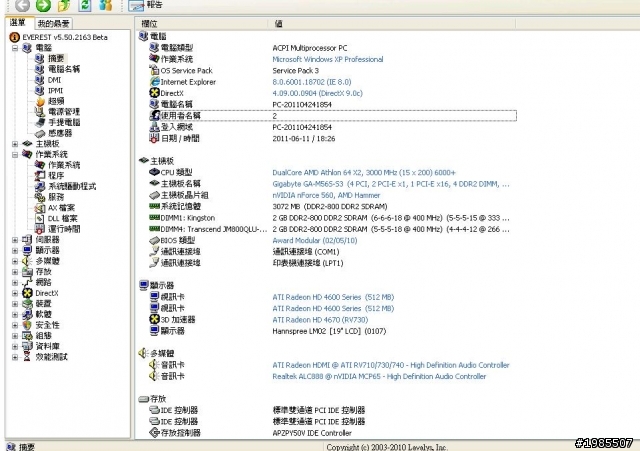
Task: Open 感應器 sensor tree item
Action: (60, 133)
